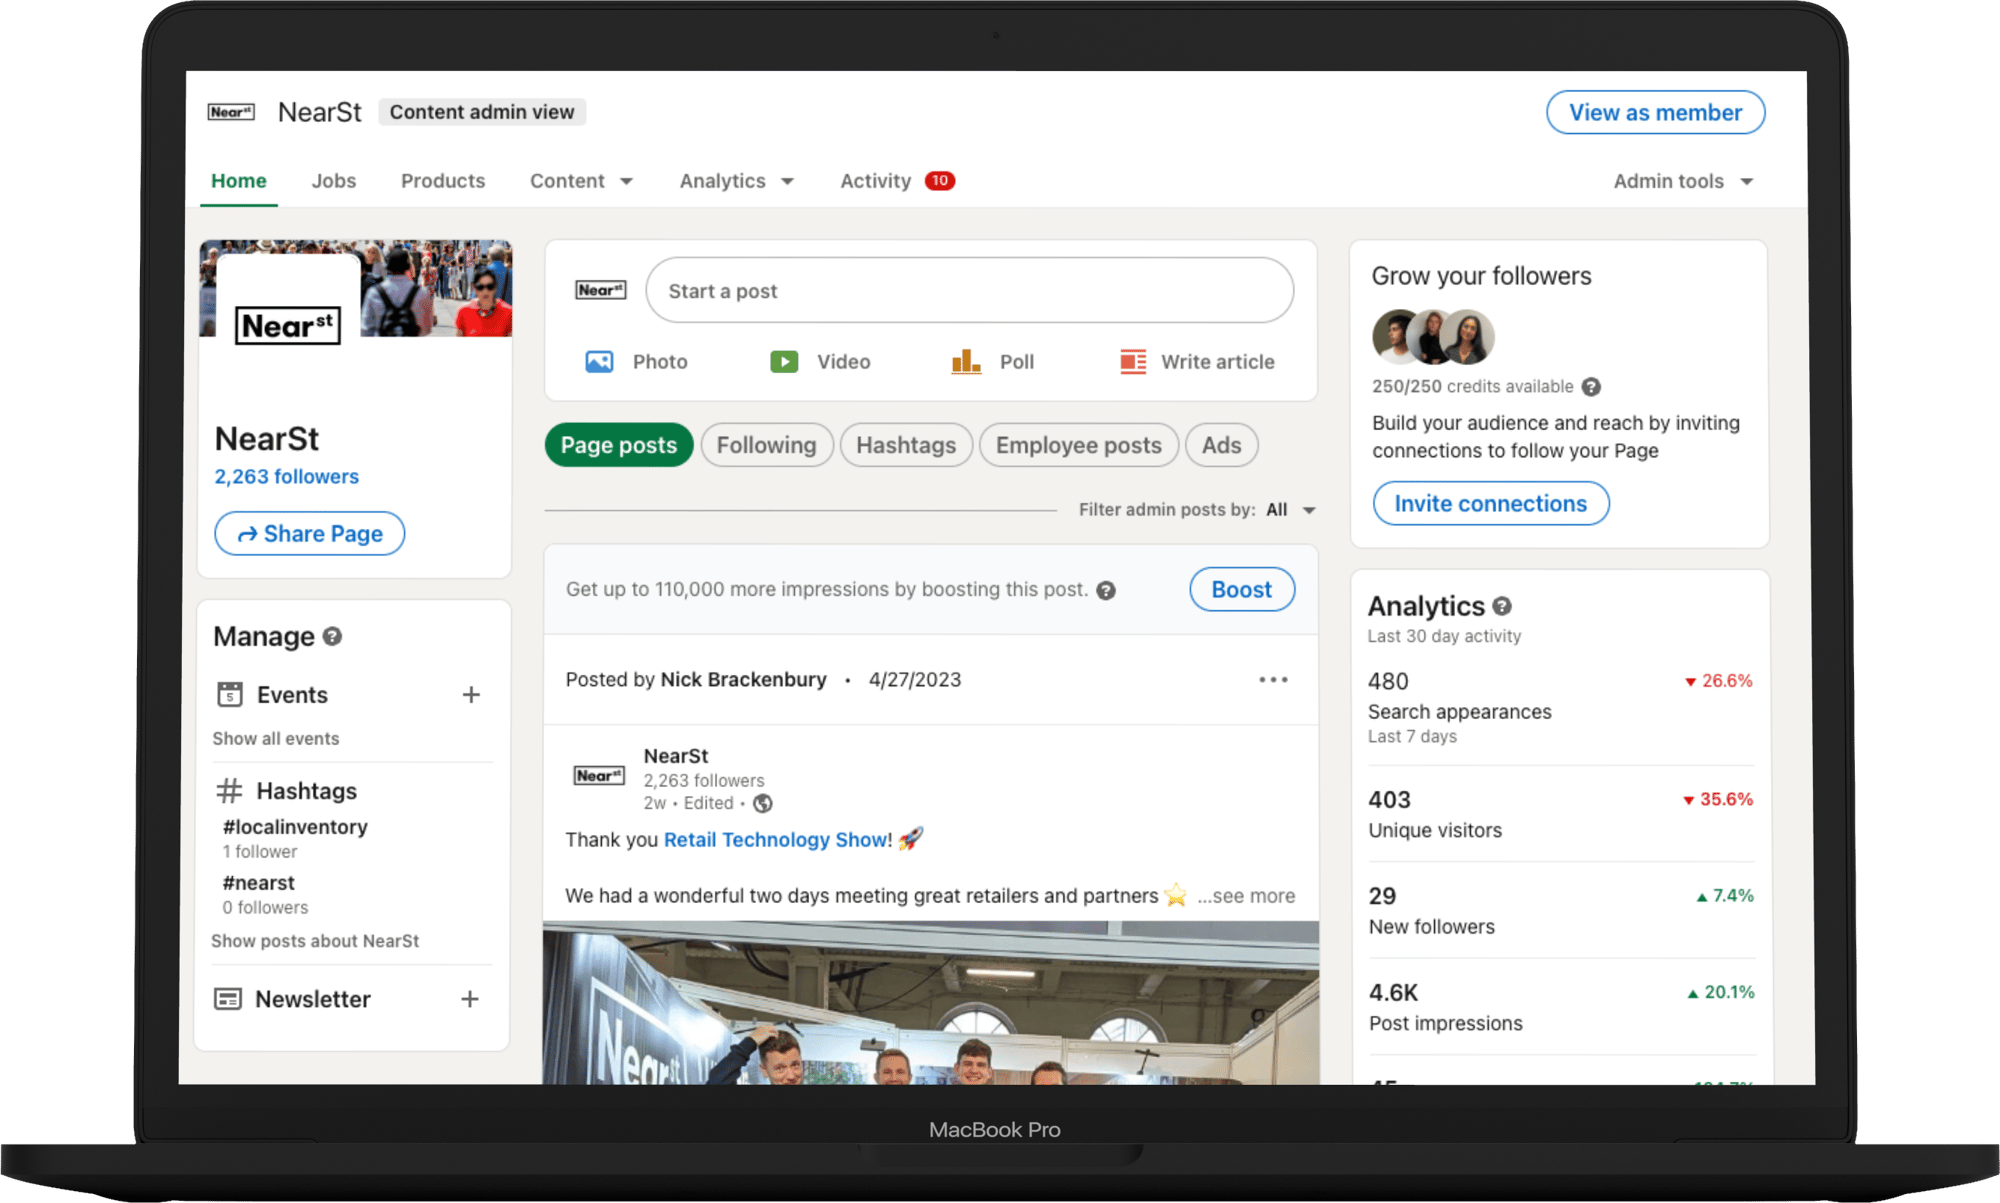The width and height of the screenshot is (2000, 1203).
Task: Click View as member button
Action: 1656,112
